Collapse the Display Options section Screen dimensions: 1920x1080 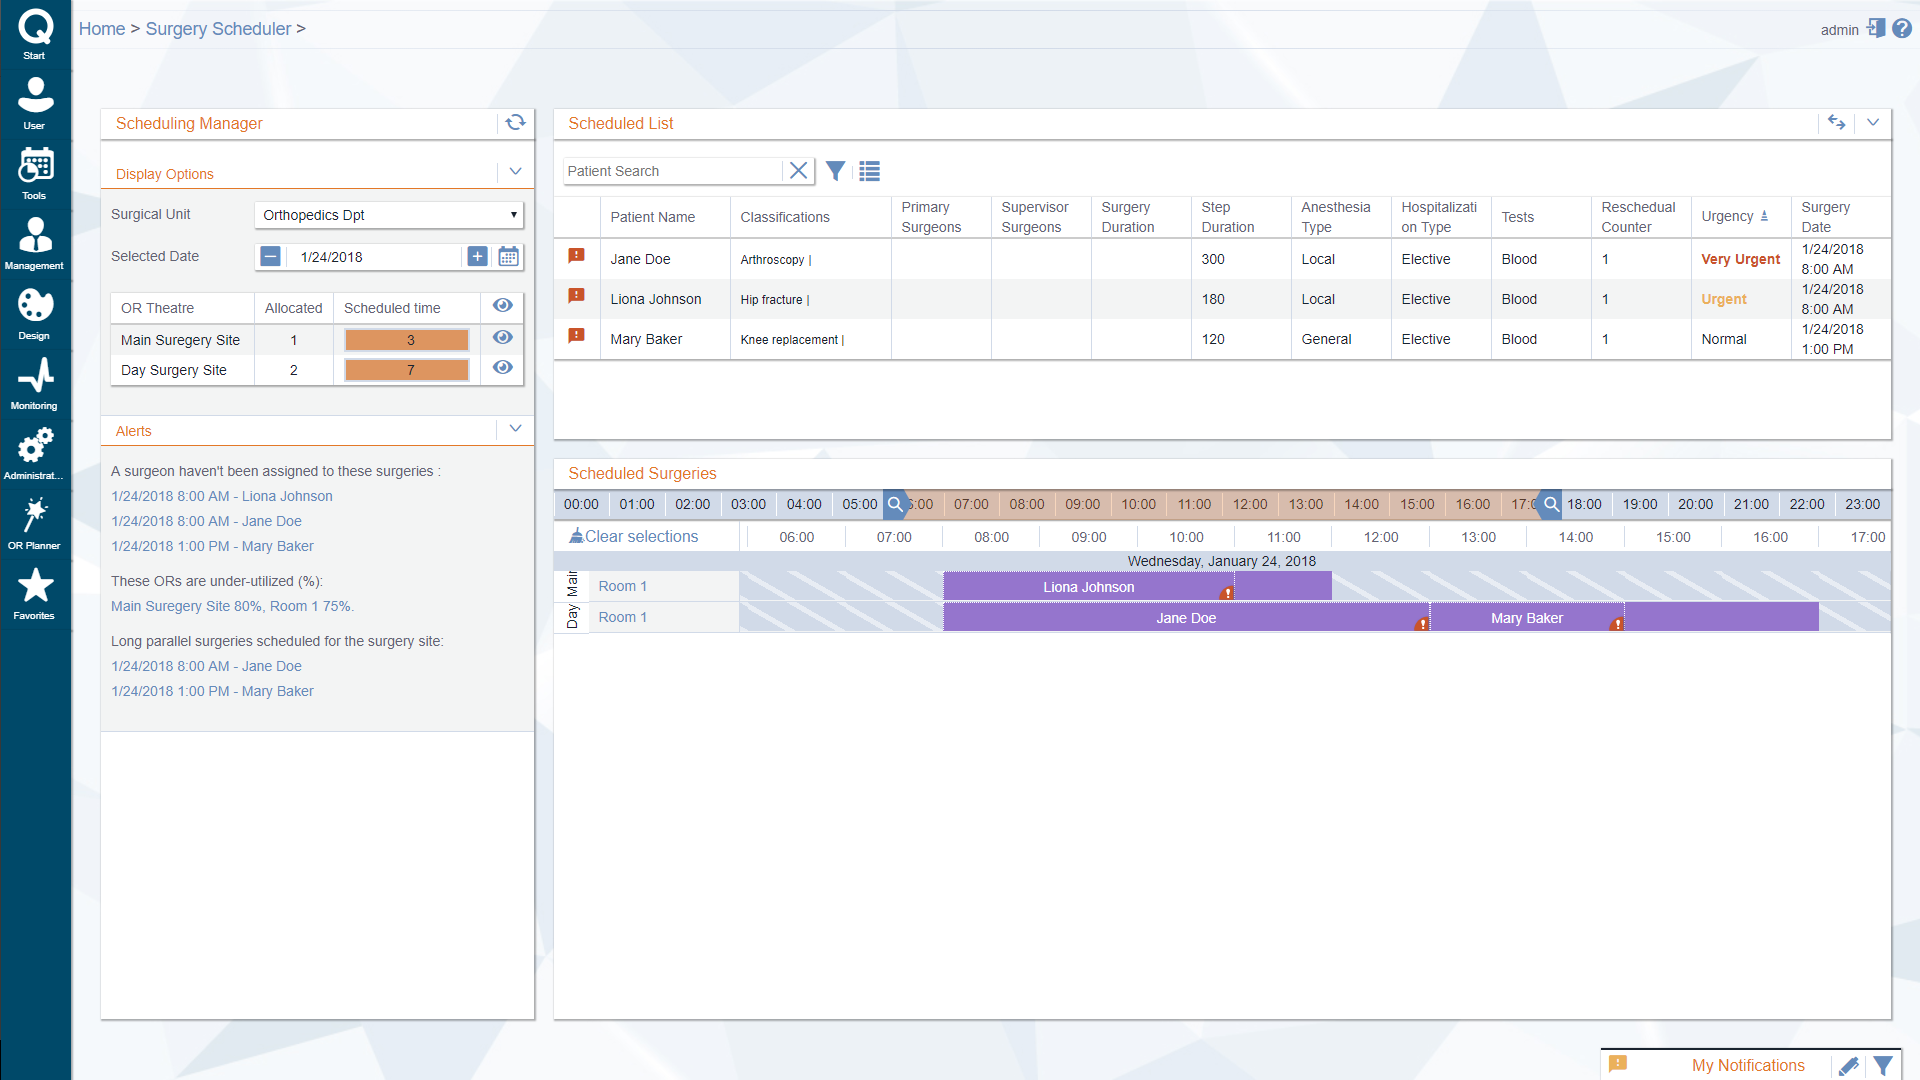point(516,172)
